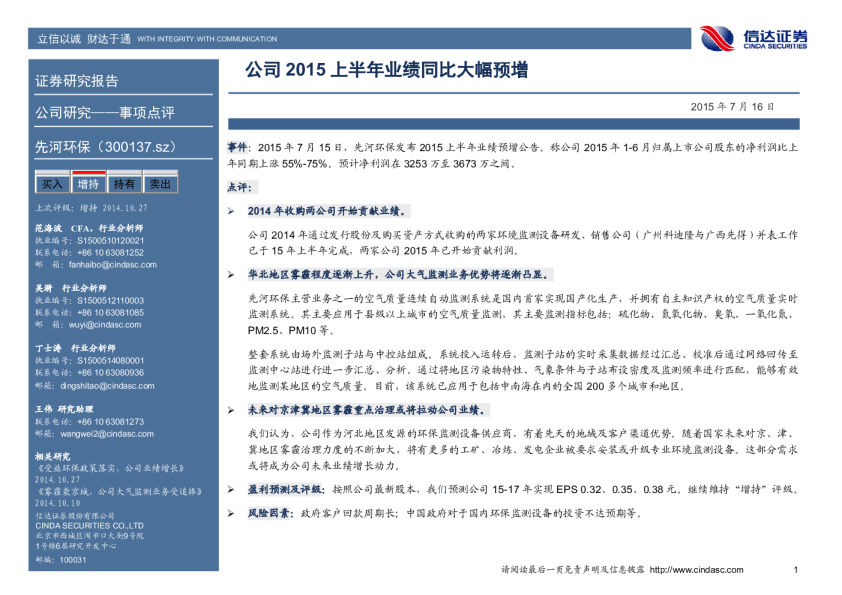This screenshot has width=842, height=595.
Task: Click the 证券研究报告 sidebar heading
Action: pos(77,81)
